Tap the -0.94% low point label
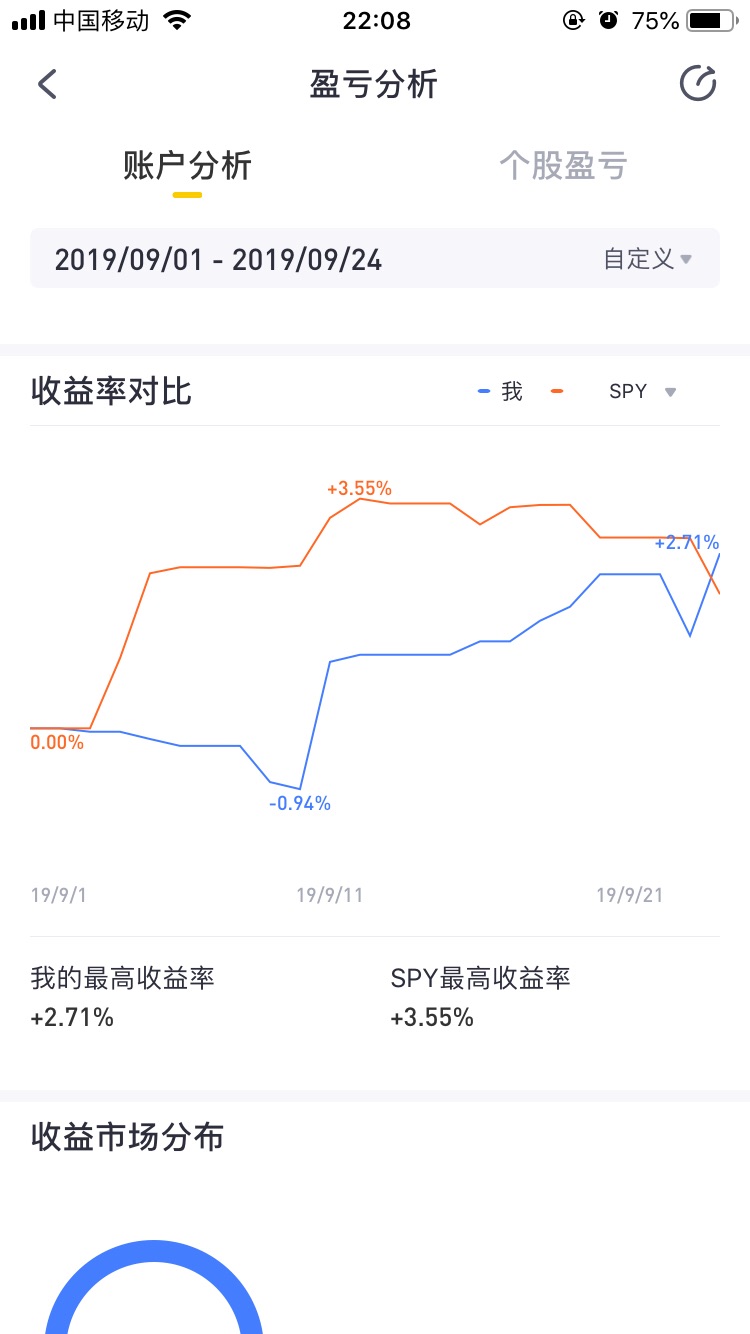 pos(299,804)
